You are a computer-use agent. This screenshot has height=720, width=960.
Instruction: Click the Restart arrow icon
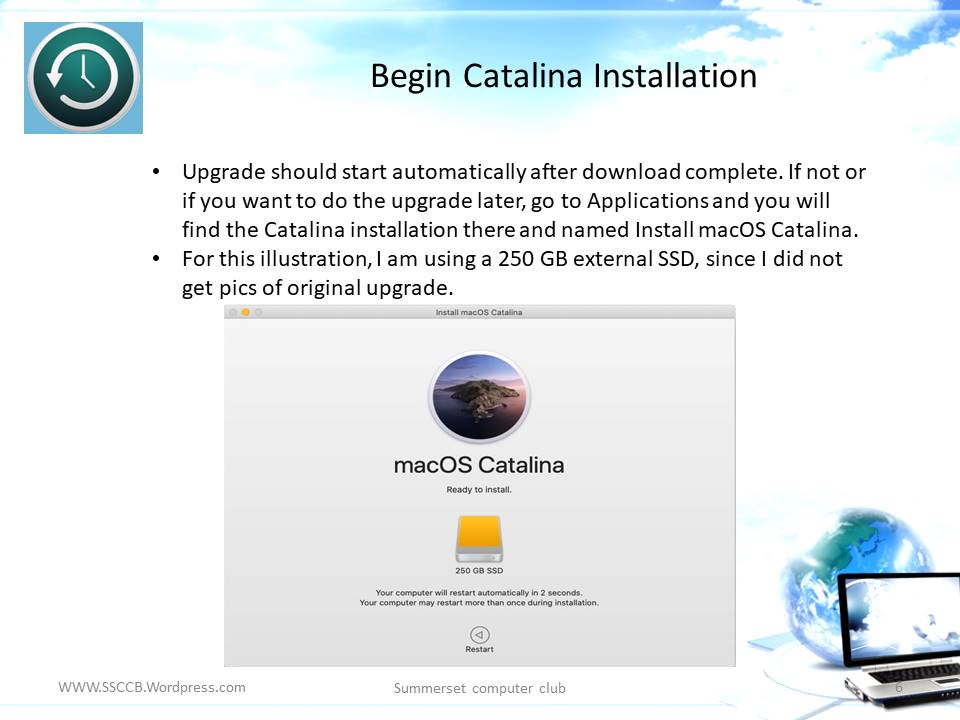click(x=479, y=634)
